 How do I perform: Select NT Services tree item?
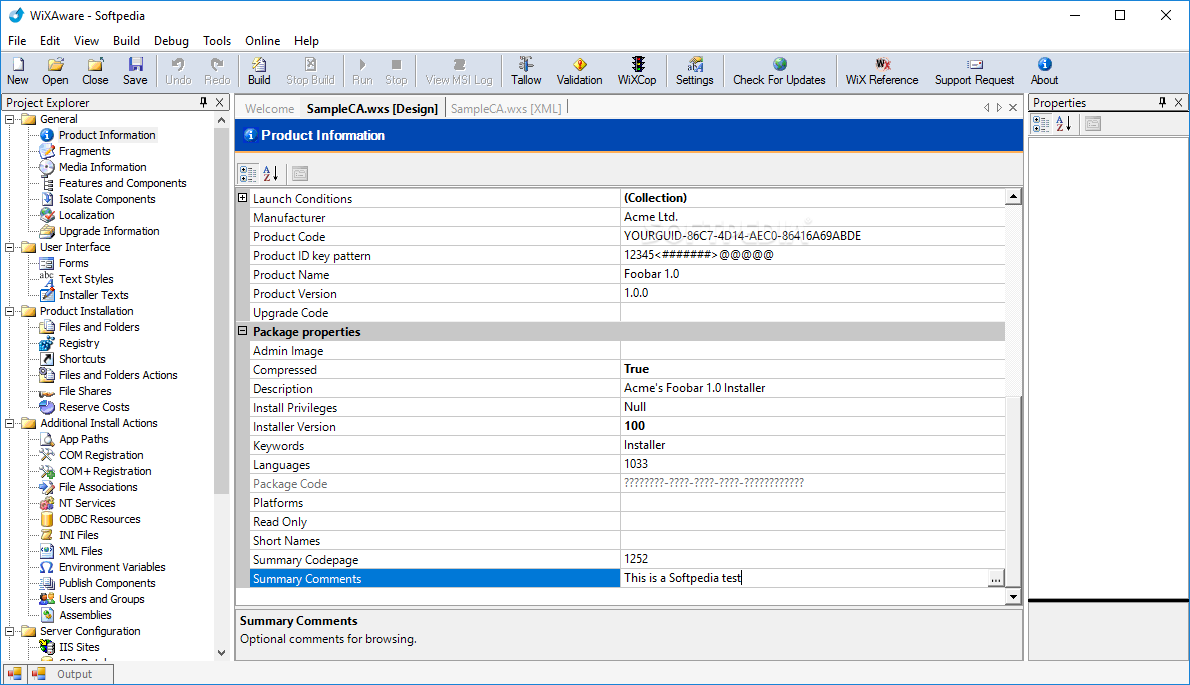click(87, 503)
